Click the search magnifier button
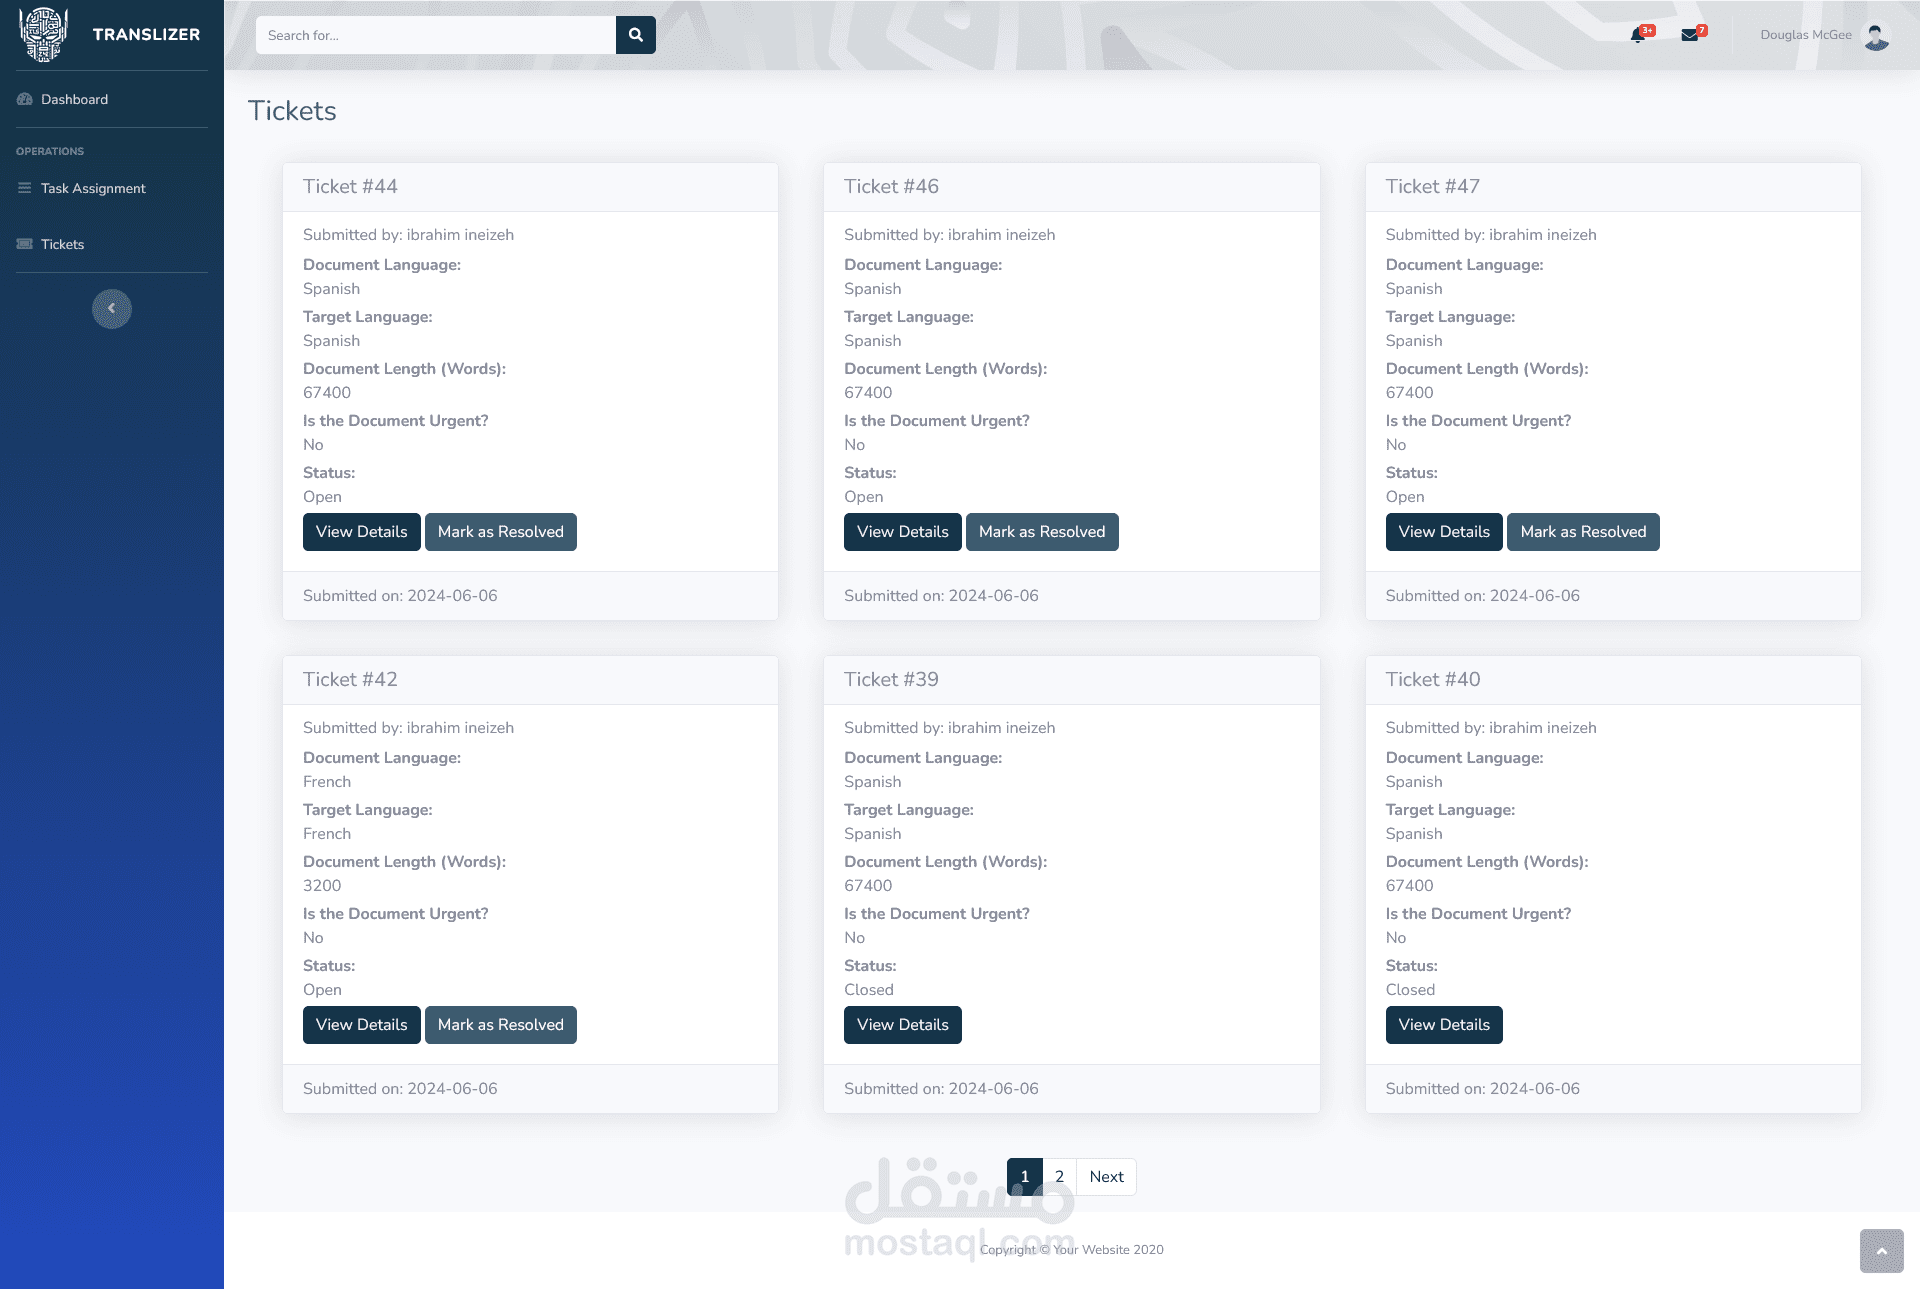 click(635, 35)
